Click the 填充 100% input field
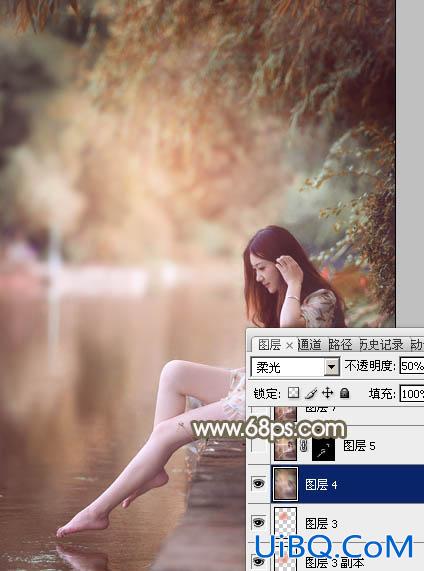The image size is (424, 571). tap(412, 394)
